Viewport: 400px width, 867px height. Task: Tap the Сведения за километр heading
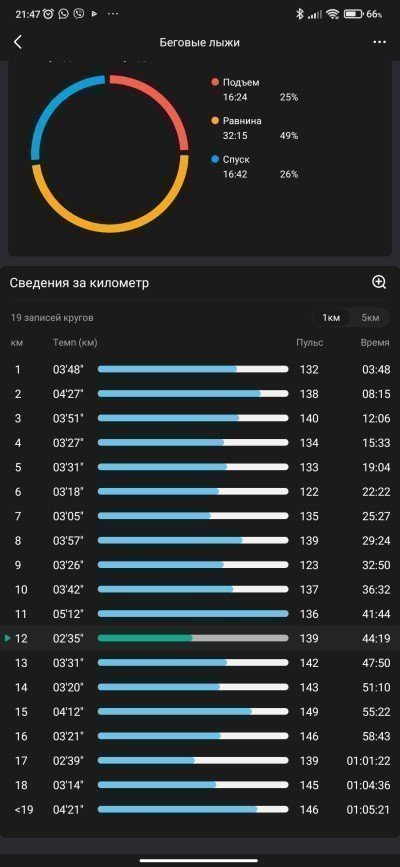pos(80,283)
